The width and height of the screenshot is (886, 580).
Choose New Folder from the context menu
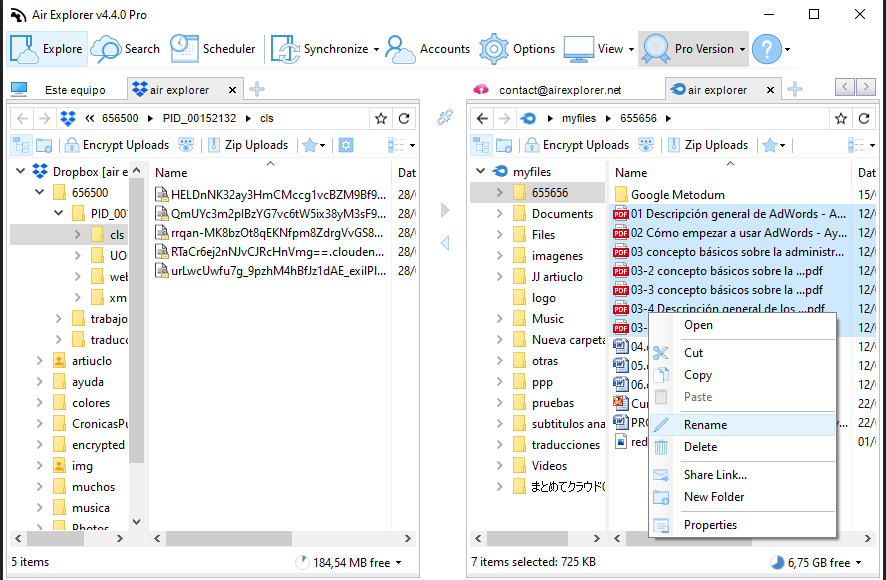point(742,497)
